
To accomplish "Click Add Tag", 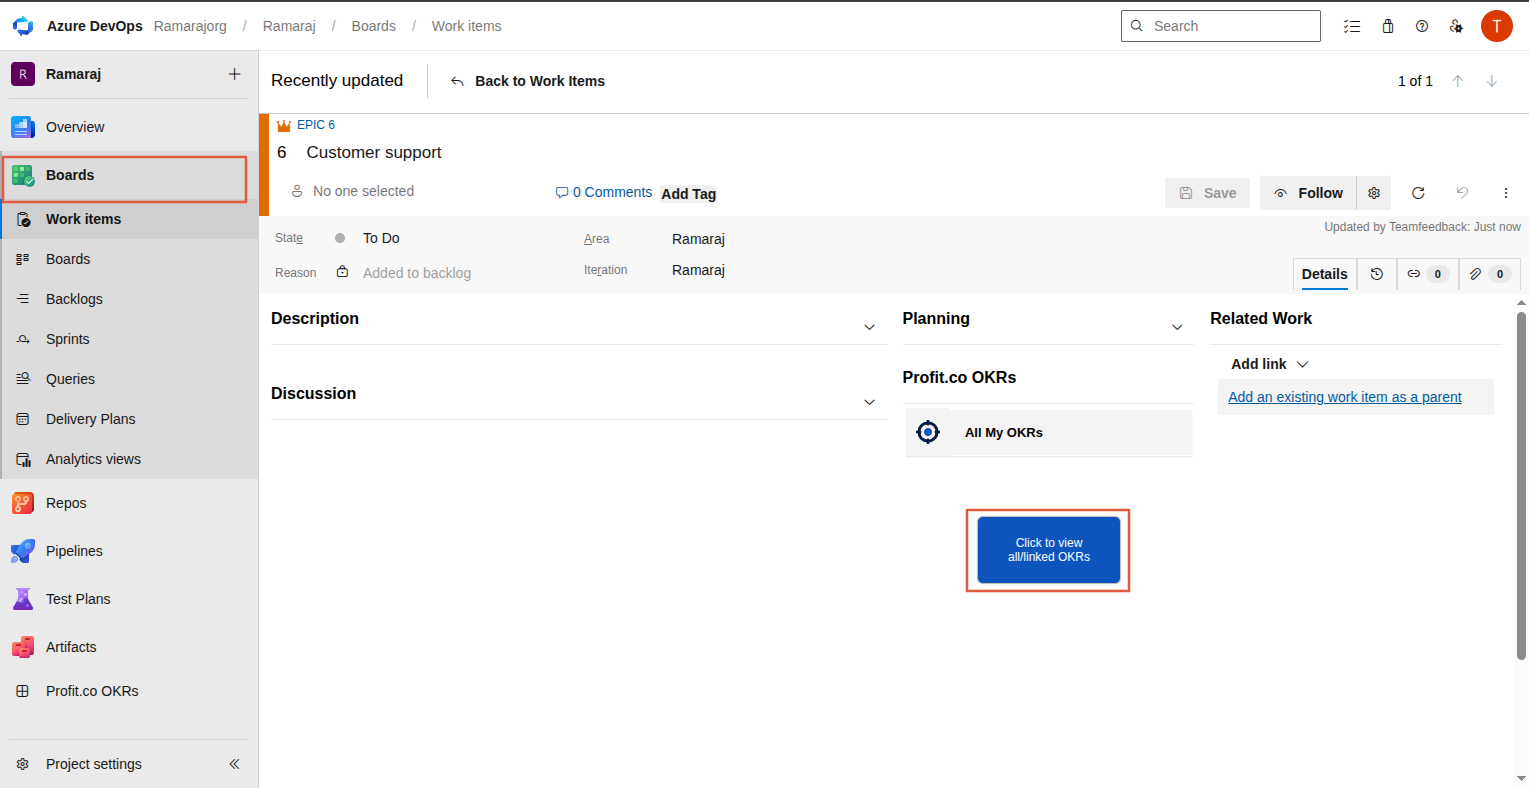I will click(689, 194).
